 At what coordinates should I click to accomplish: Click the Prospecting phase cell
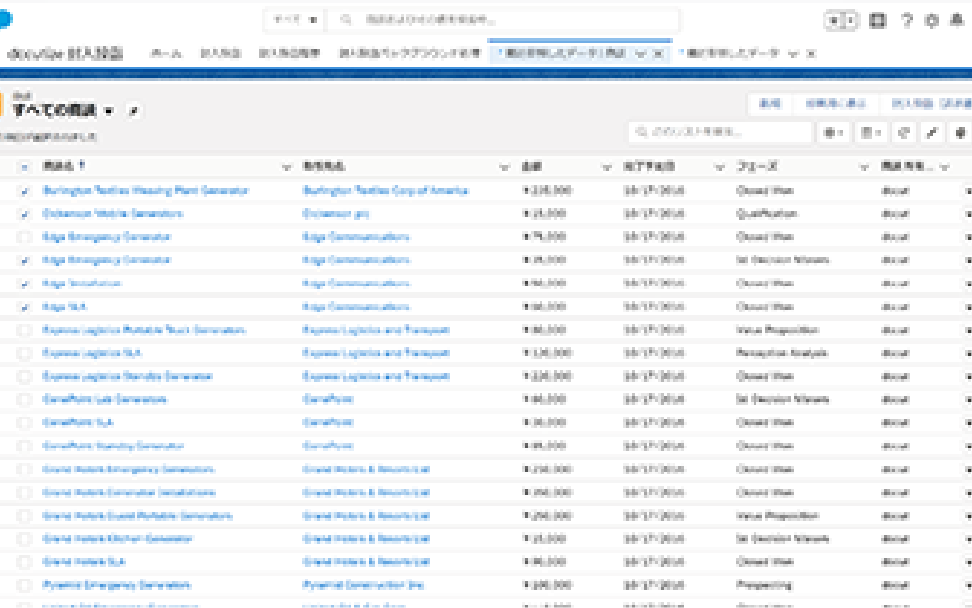(x=764, y=585)
